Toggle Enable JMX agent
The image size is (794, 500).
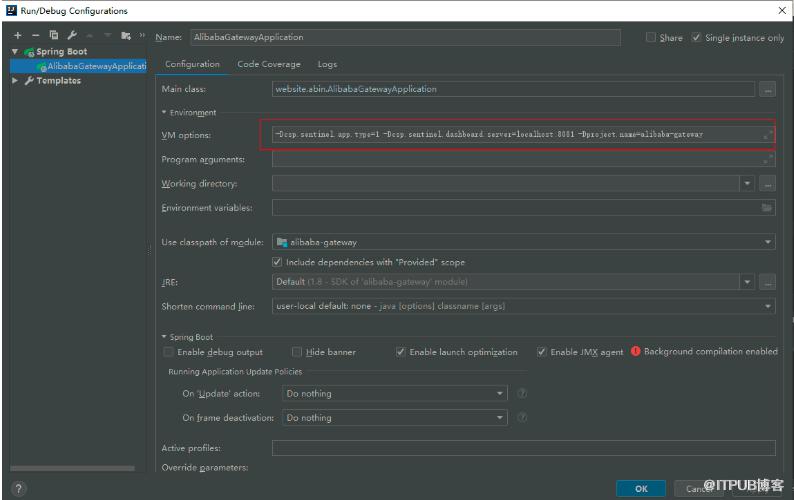tap(541, 352)
